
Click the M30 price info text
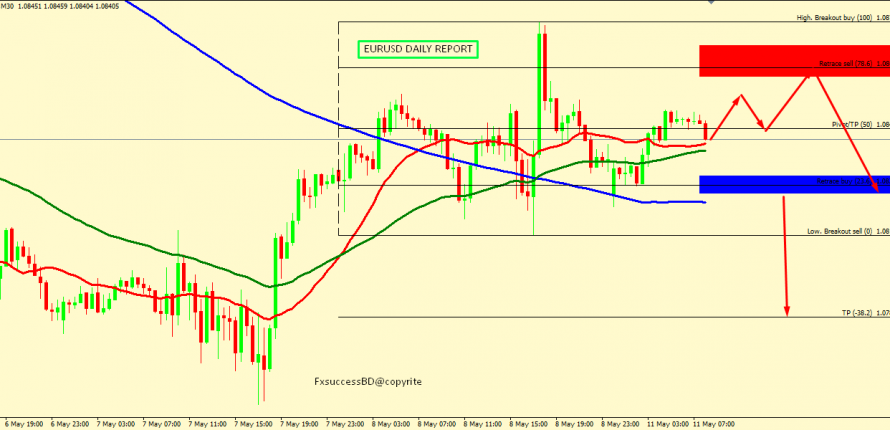(60, 6)
